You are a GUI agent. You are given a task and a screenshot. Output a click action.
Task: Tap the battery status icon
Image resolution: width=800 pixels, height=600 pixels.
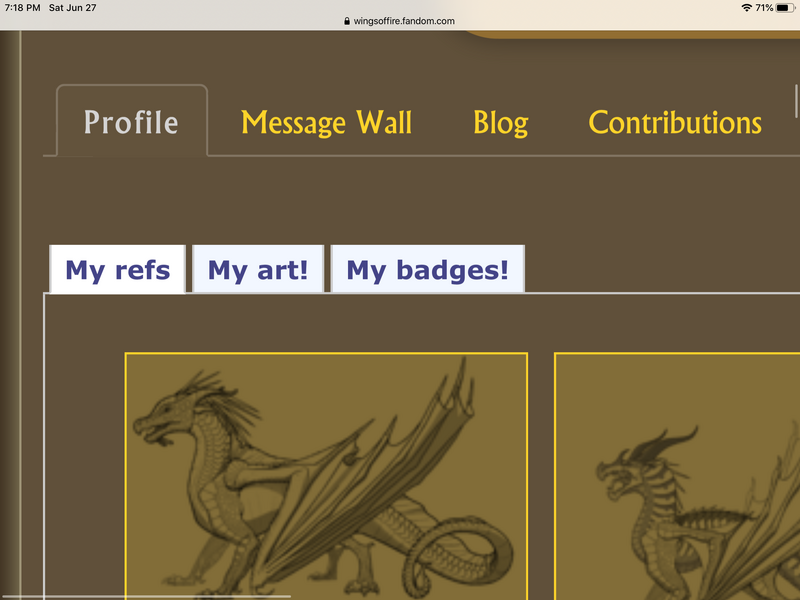pos(785,8)
